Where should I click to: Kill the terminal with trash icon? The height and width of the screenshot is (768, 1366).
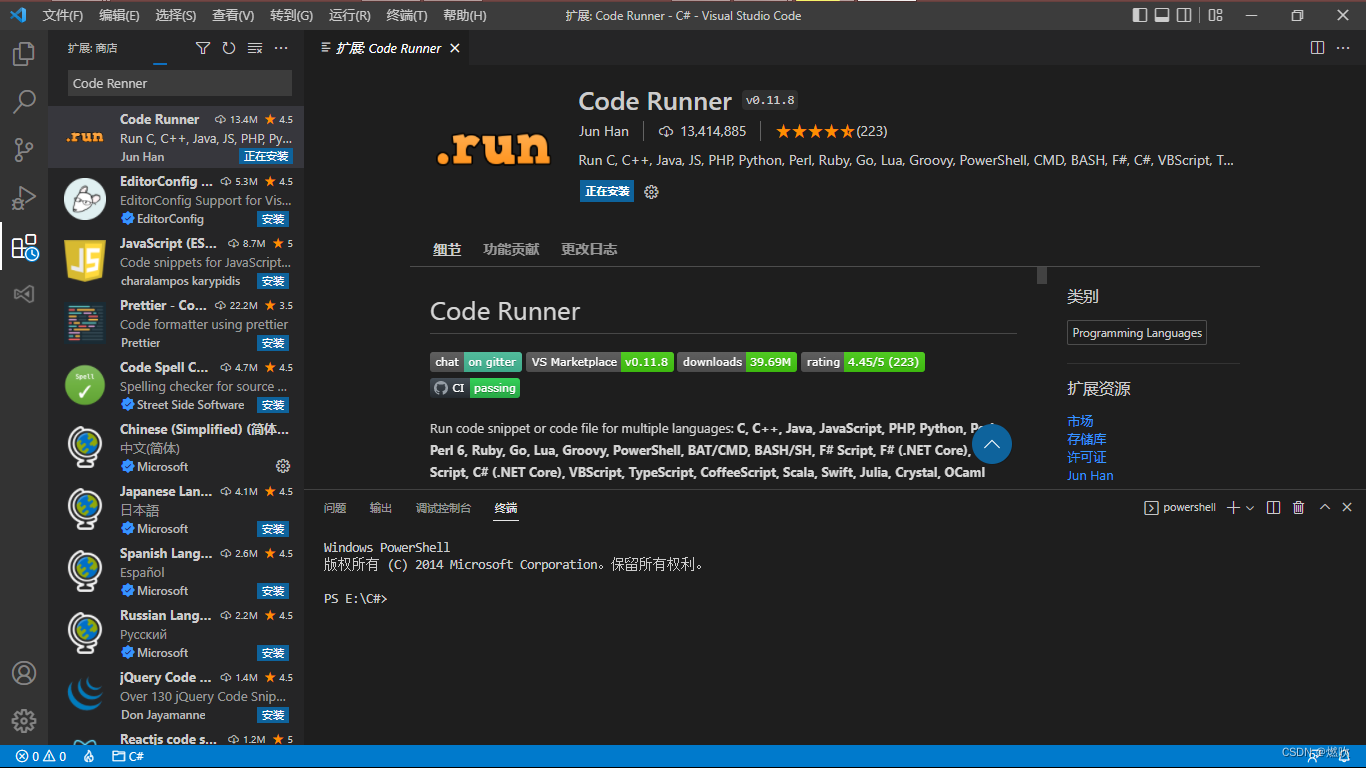coord(1299,508)
